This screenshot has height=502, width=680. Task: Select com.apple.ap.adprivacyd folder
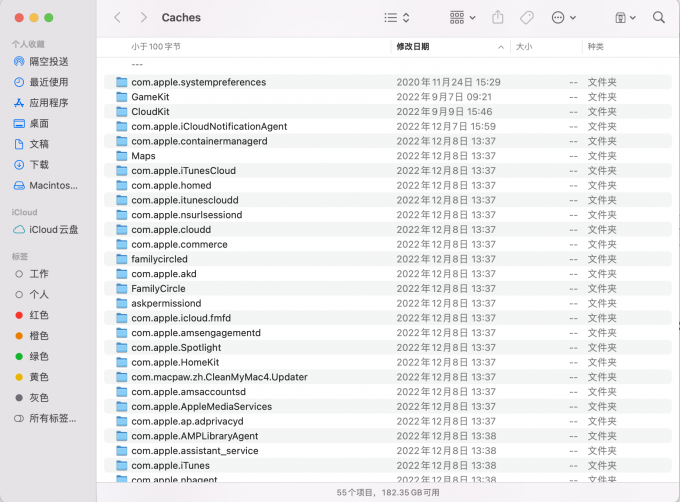point(388,421)
